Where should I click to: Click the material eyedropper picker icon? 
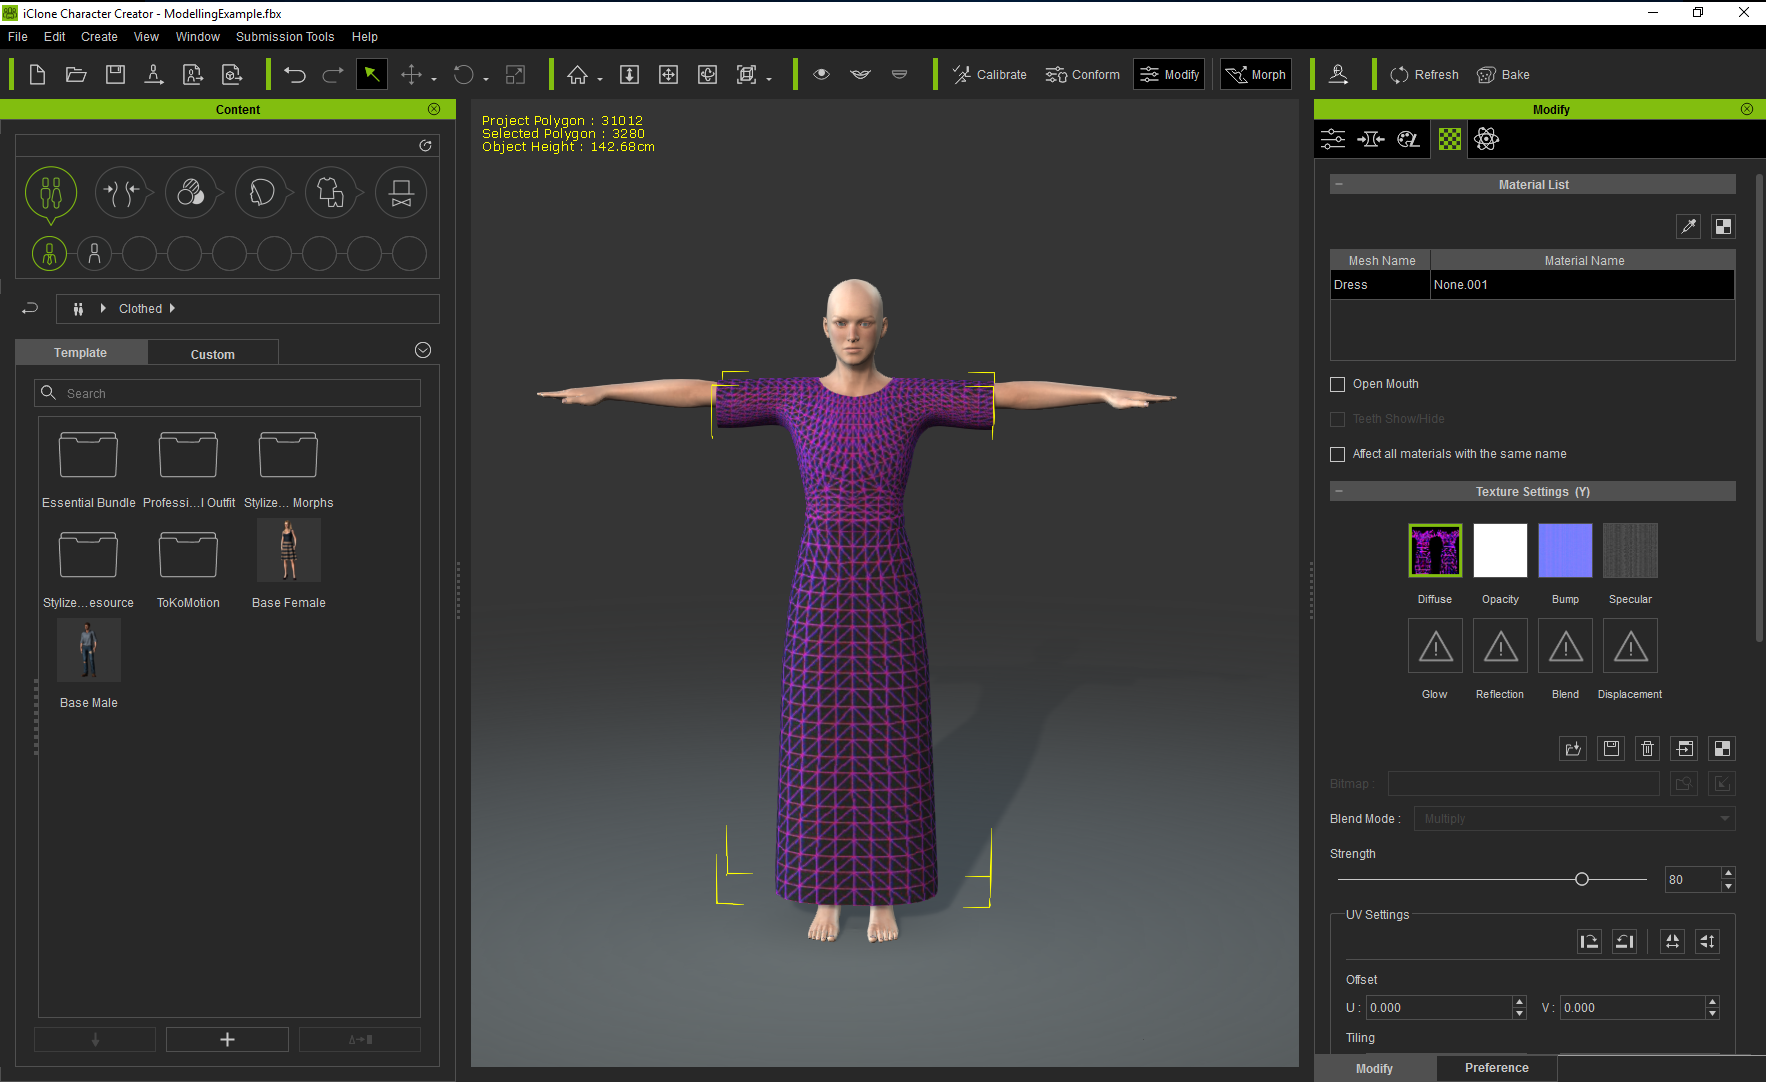[1688, 227]
